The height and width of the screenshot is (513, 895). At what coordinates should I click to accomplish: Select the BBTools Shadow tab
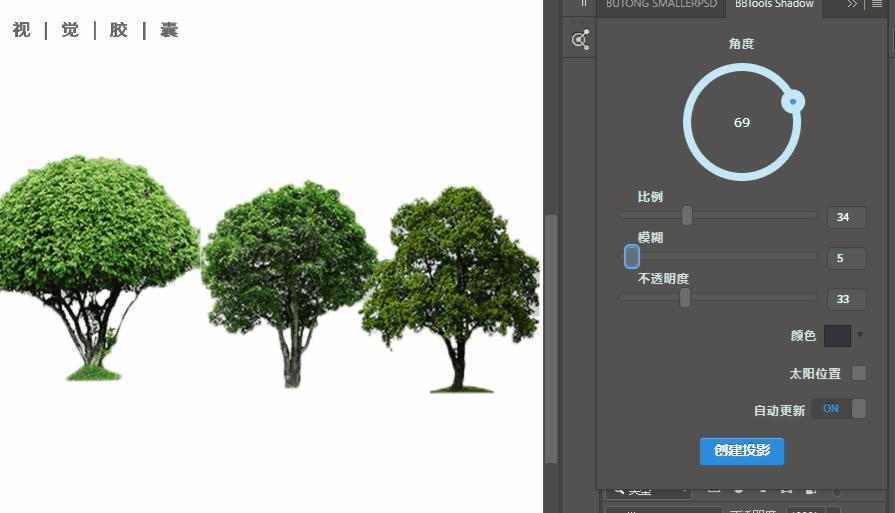[774, 5]
